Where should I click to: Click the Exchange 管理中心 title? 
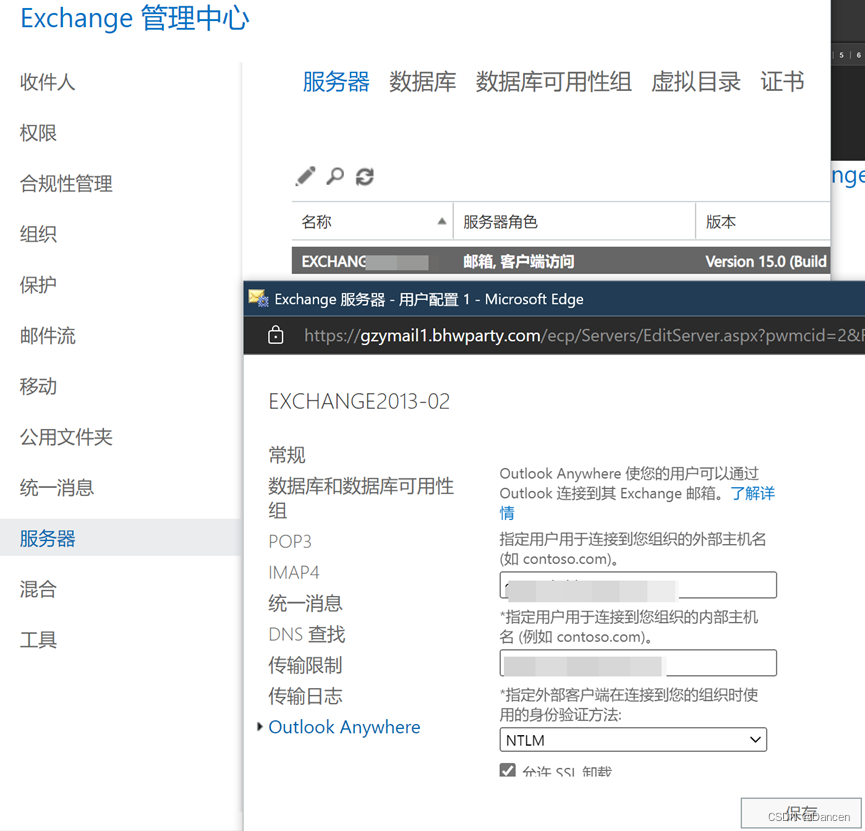click(x=135, y=18)
